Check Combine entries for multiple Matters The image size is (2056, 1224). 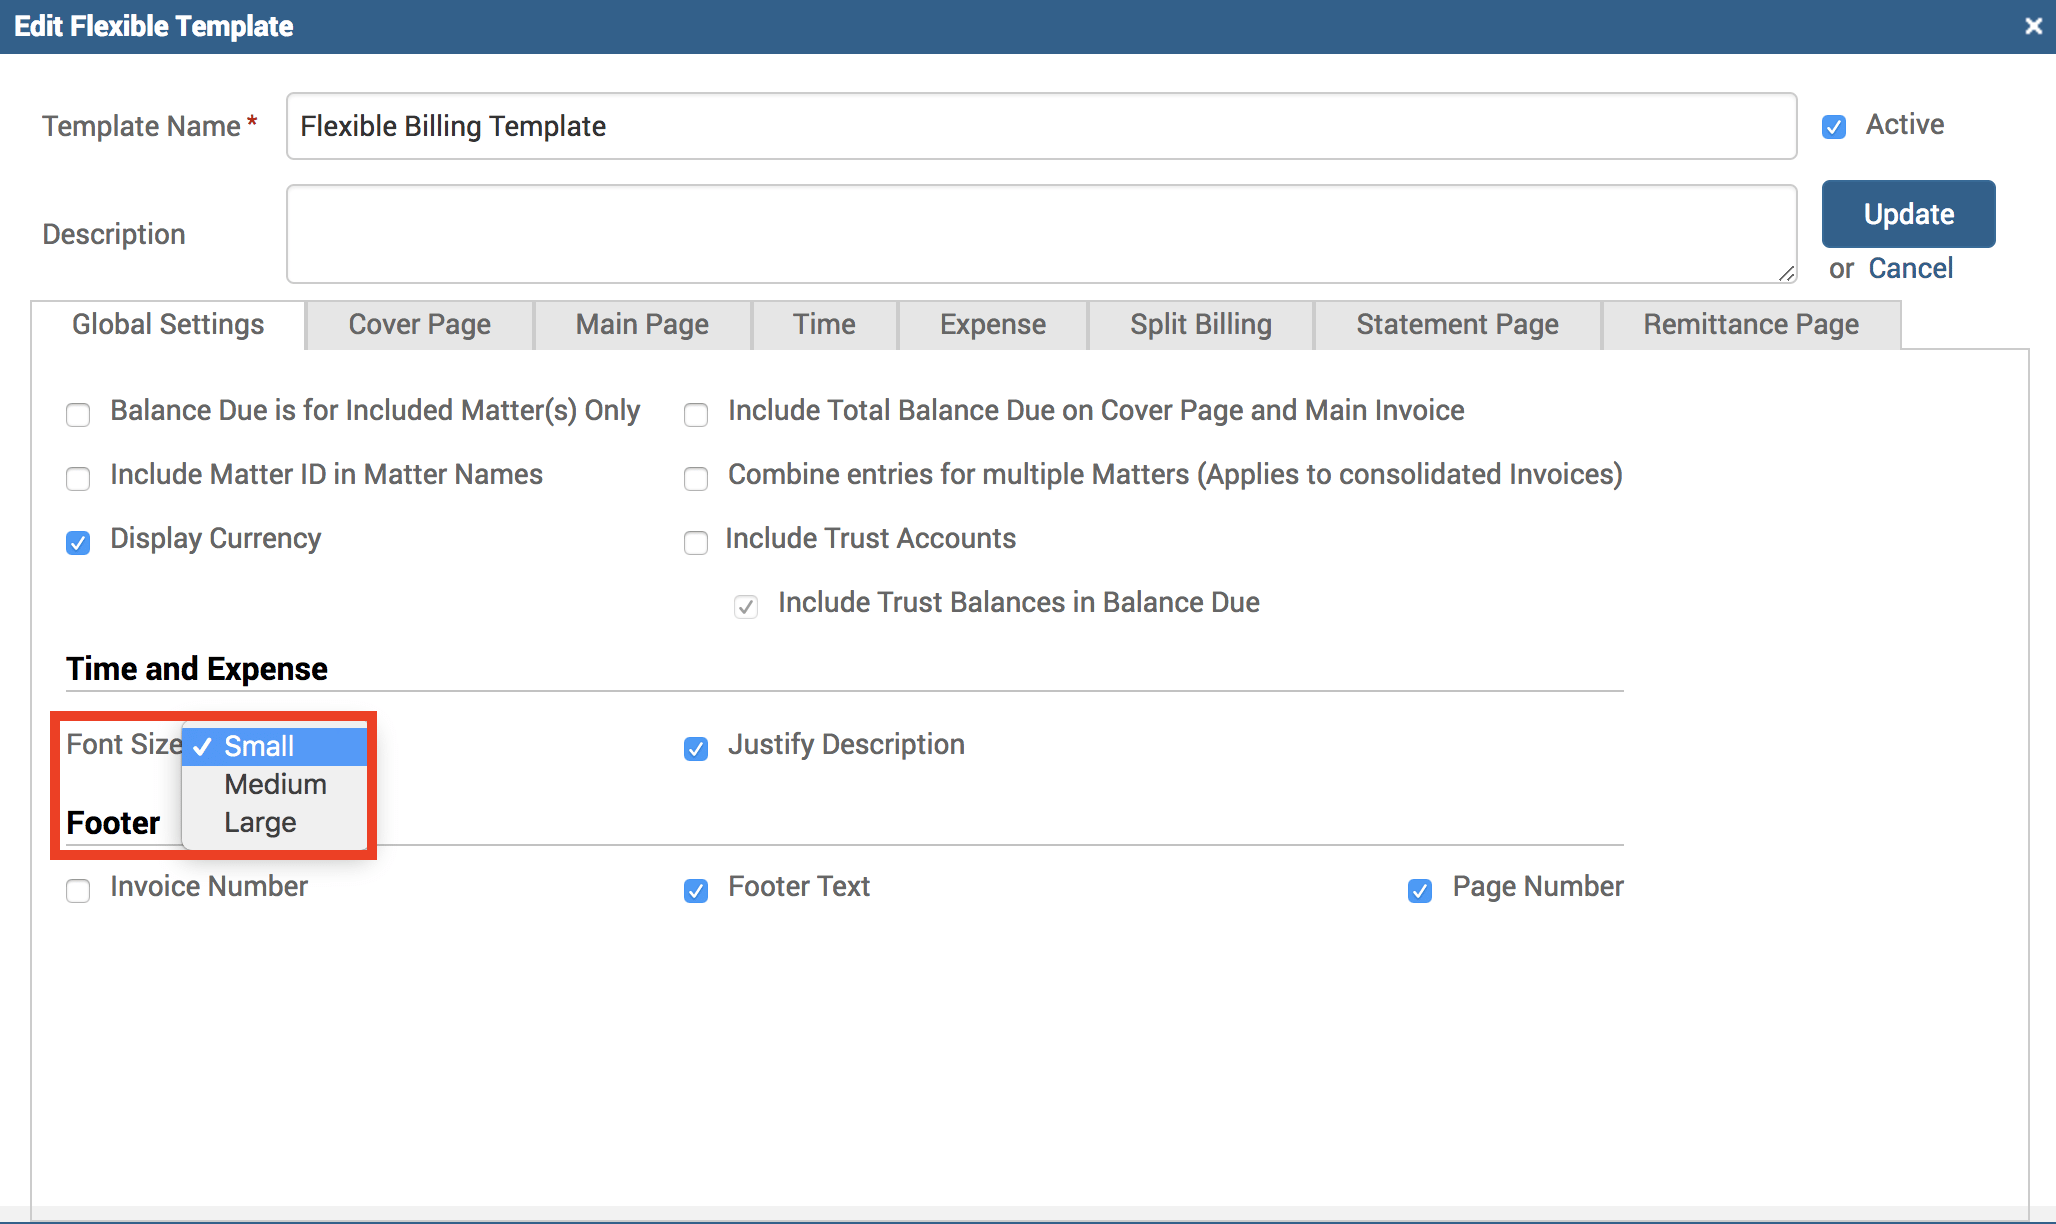pyautogui.click(x=696, y=478)
